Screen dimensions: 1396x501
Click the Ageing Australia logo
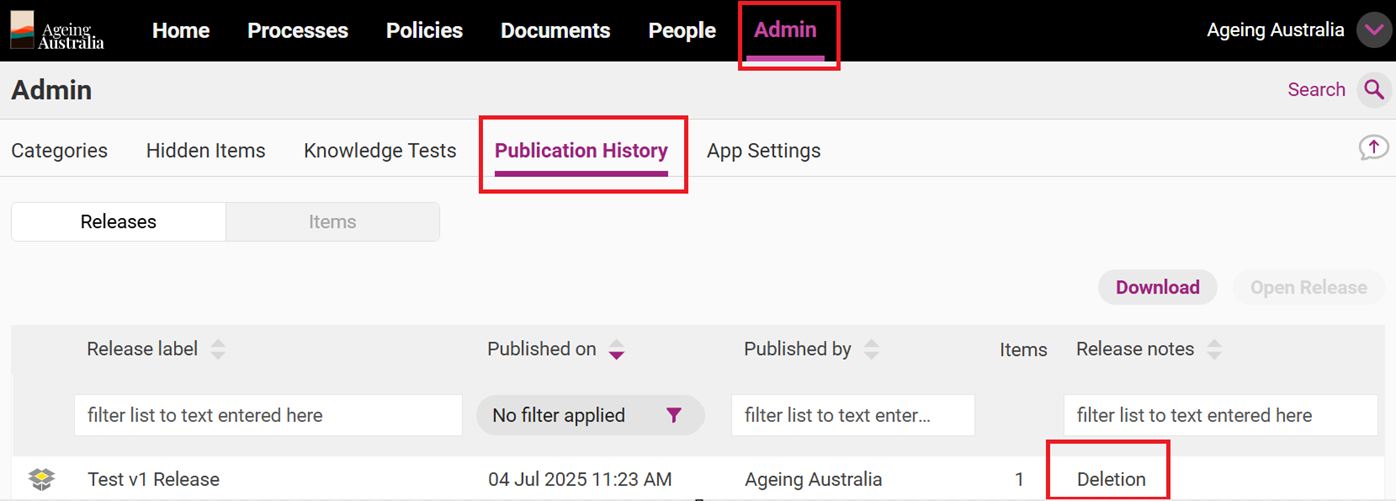57,30
